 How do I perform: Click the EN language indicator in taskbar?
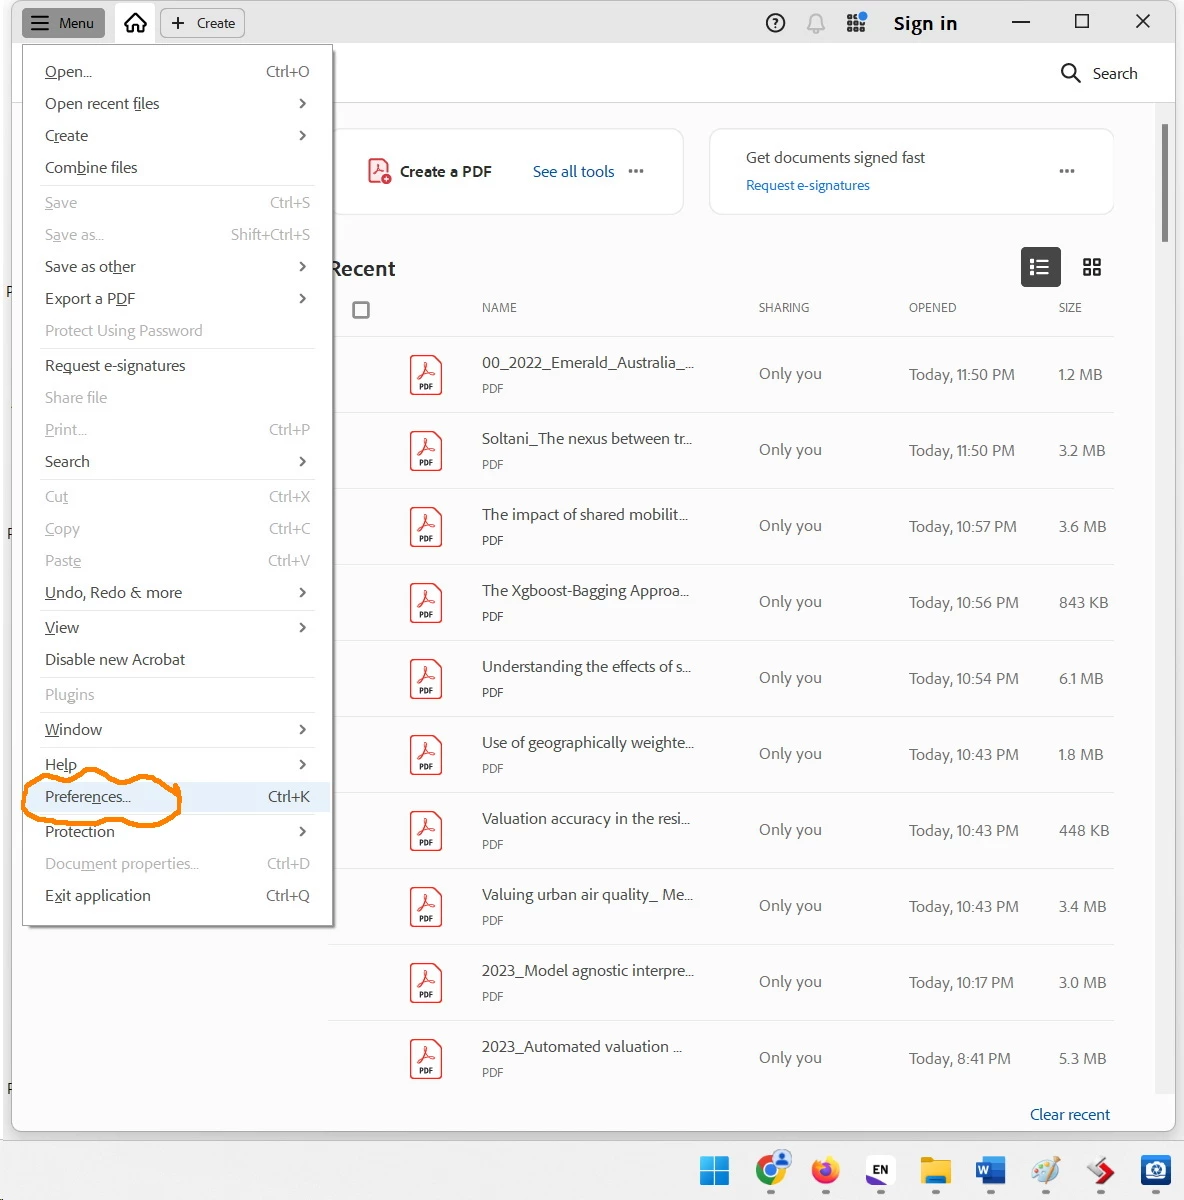pyautogui.click(x=880, y=1170)
